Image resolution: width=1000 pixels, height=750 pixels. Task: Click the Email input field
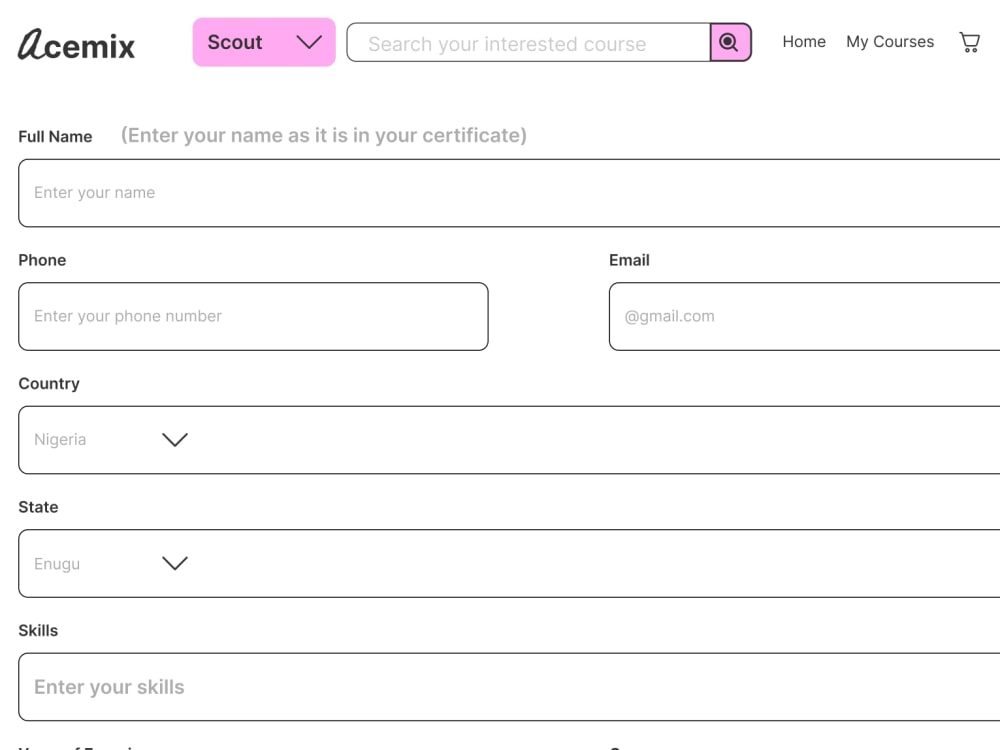pyautogui.click(x=804, y=316)
